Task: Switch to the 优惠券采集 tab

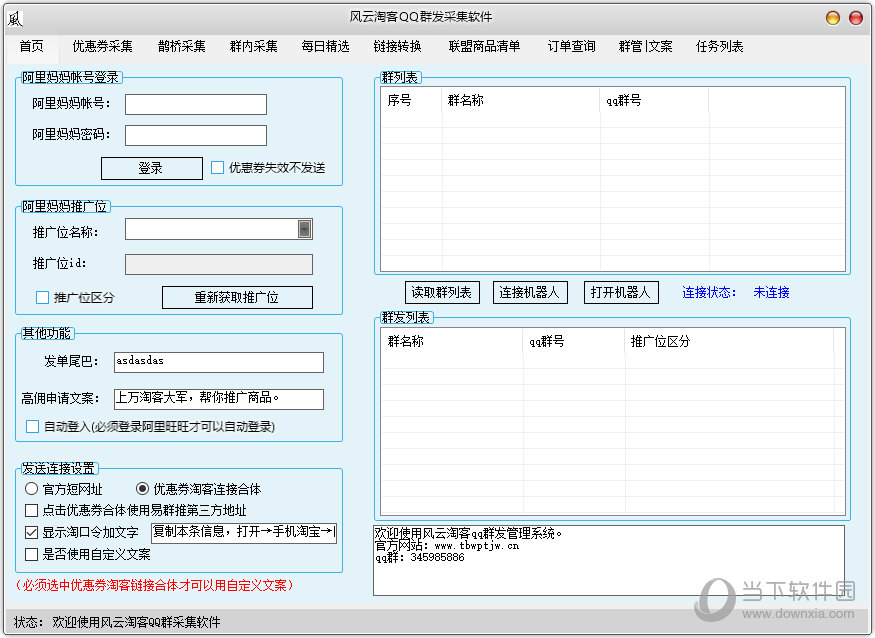Action: tap(102, 46)
